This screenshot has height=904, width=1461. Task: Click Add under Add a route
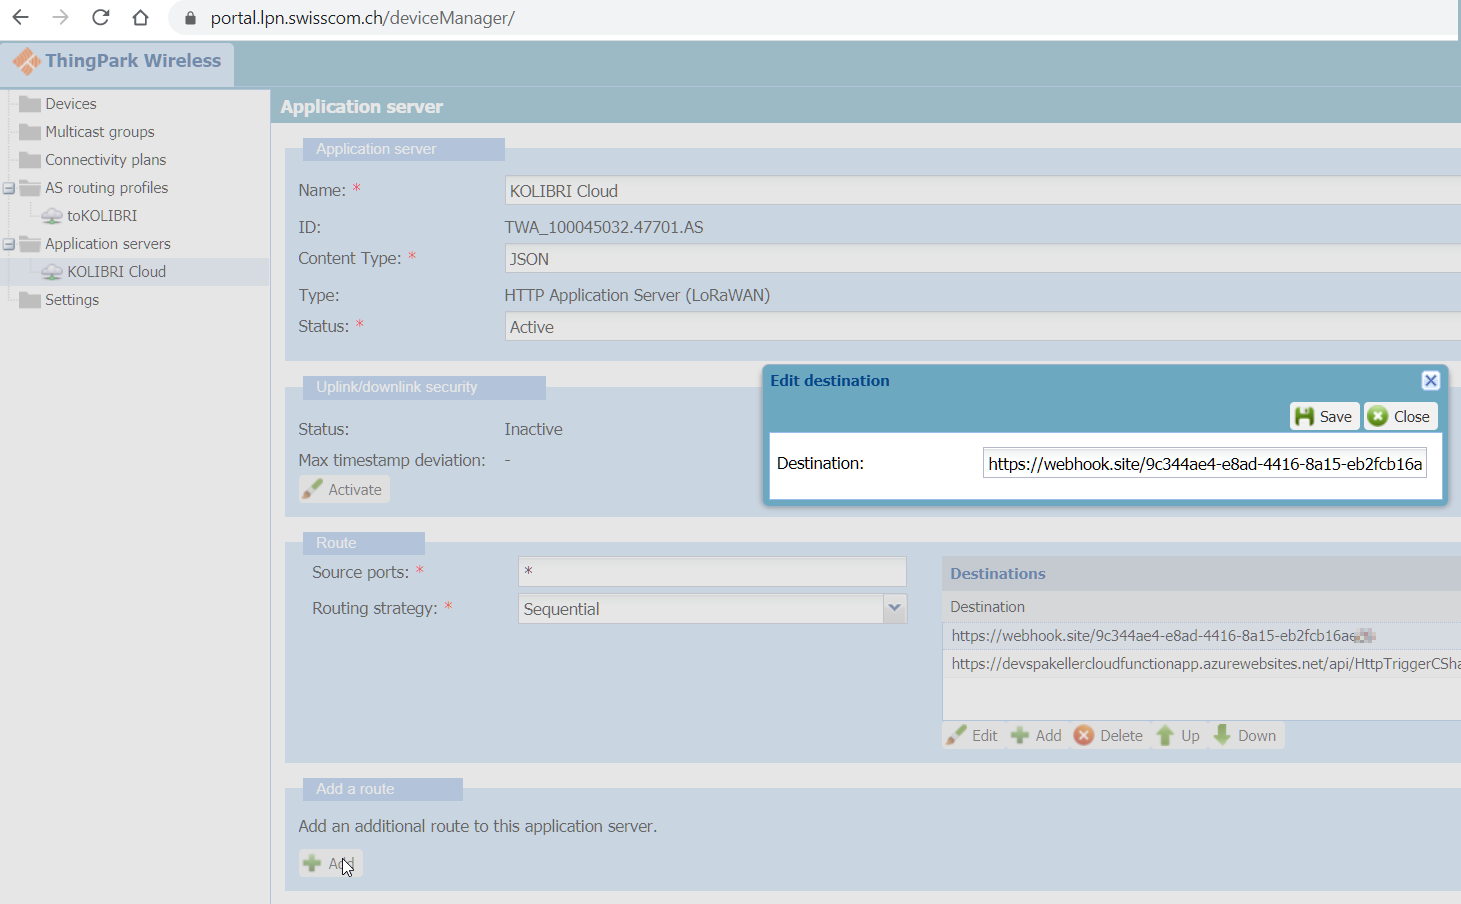tap(330, 863)
